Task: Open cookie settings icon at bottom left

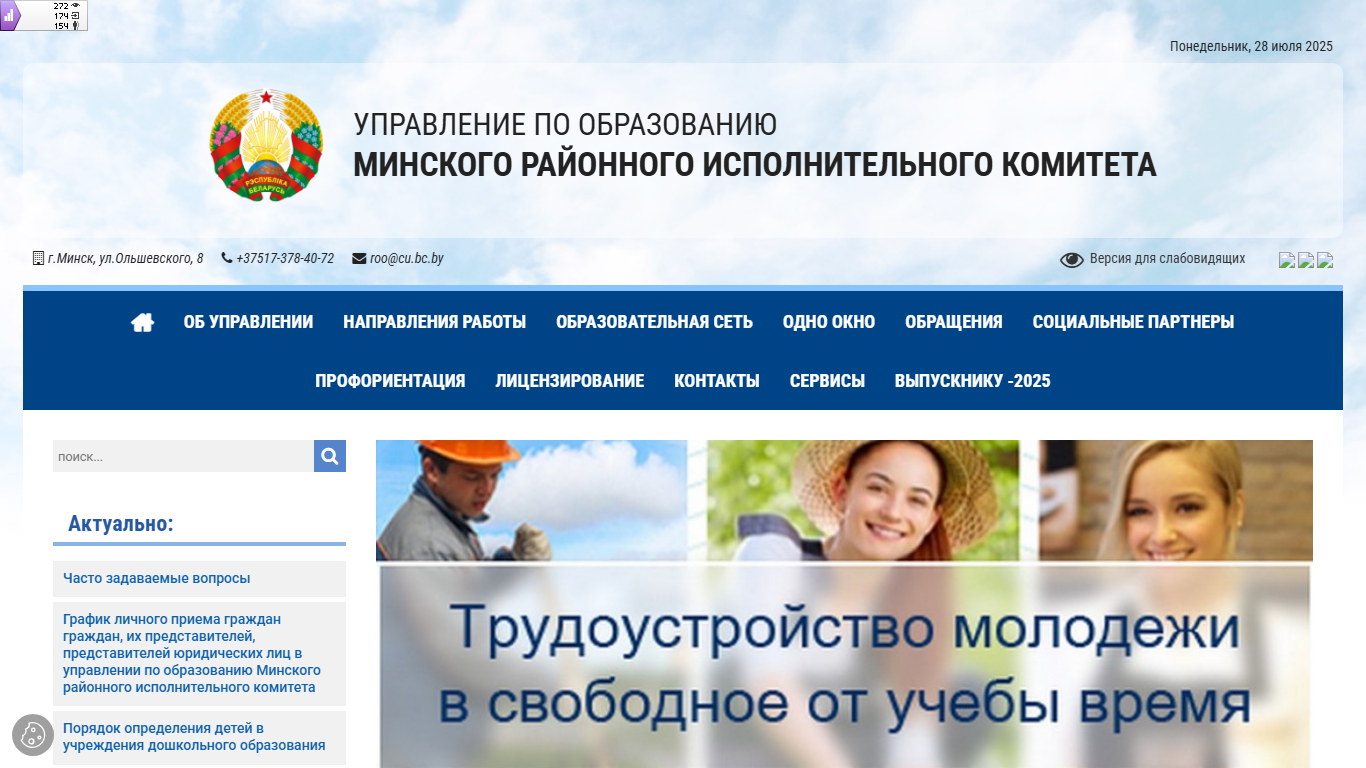Action: pos(33,735)
